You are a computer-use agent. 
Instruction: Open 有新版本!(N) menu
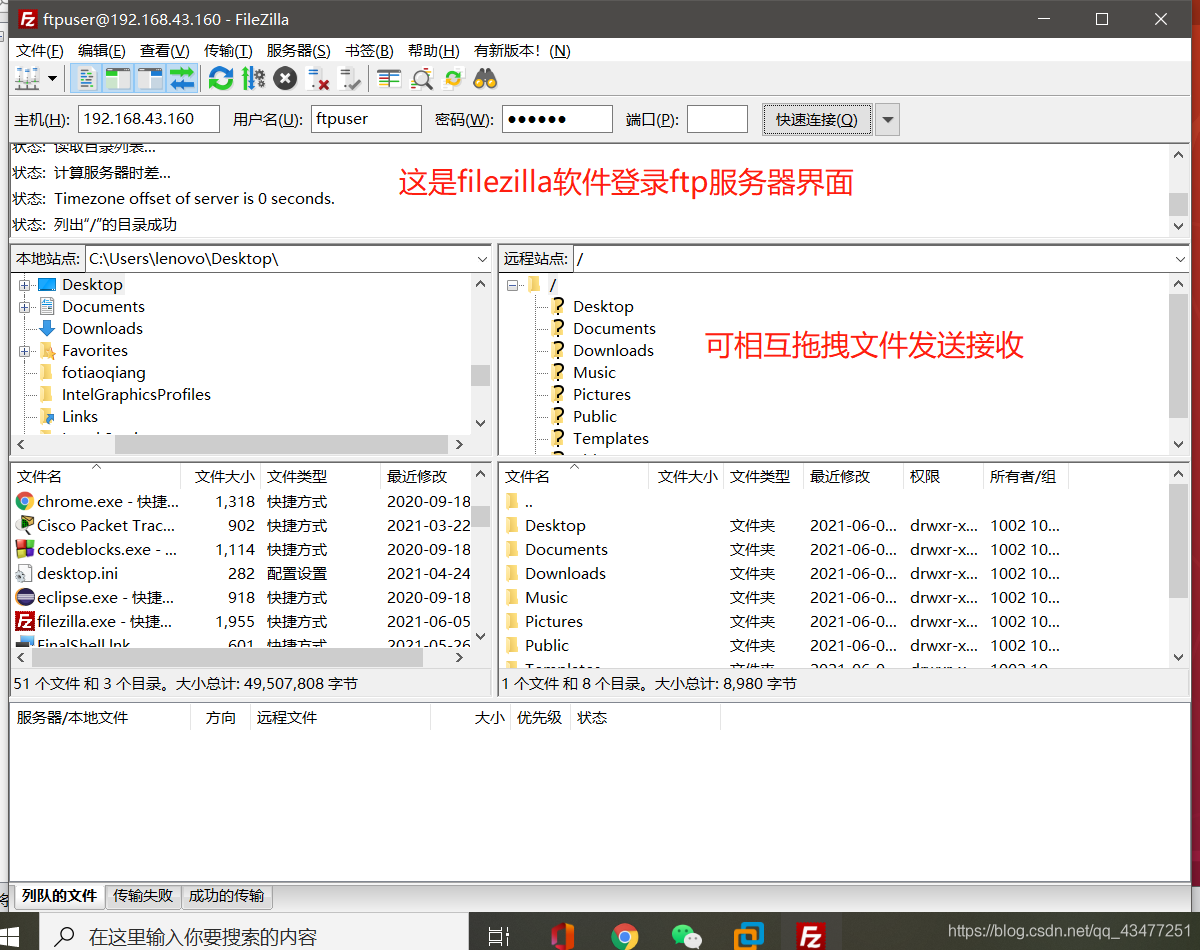tap(522, 50)
